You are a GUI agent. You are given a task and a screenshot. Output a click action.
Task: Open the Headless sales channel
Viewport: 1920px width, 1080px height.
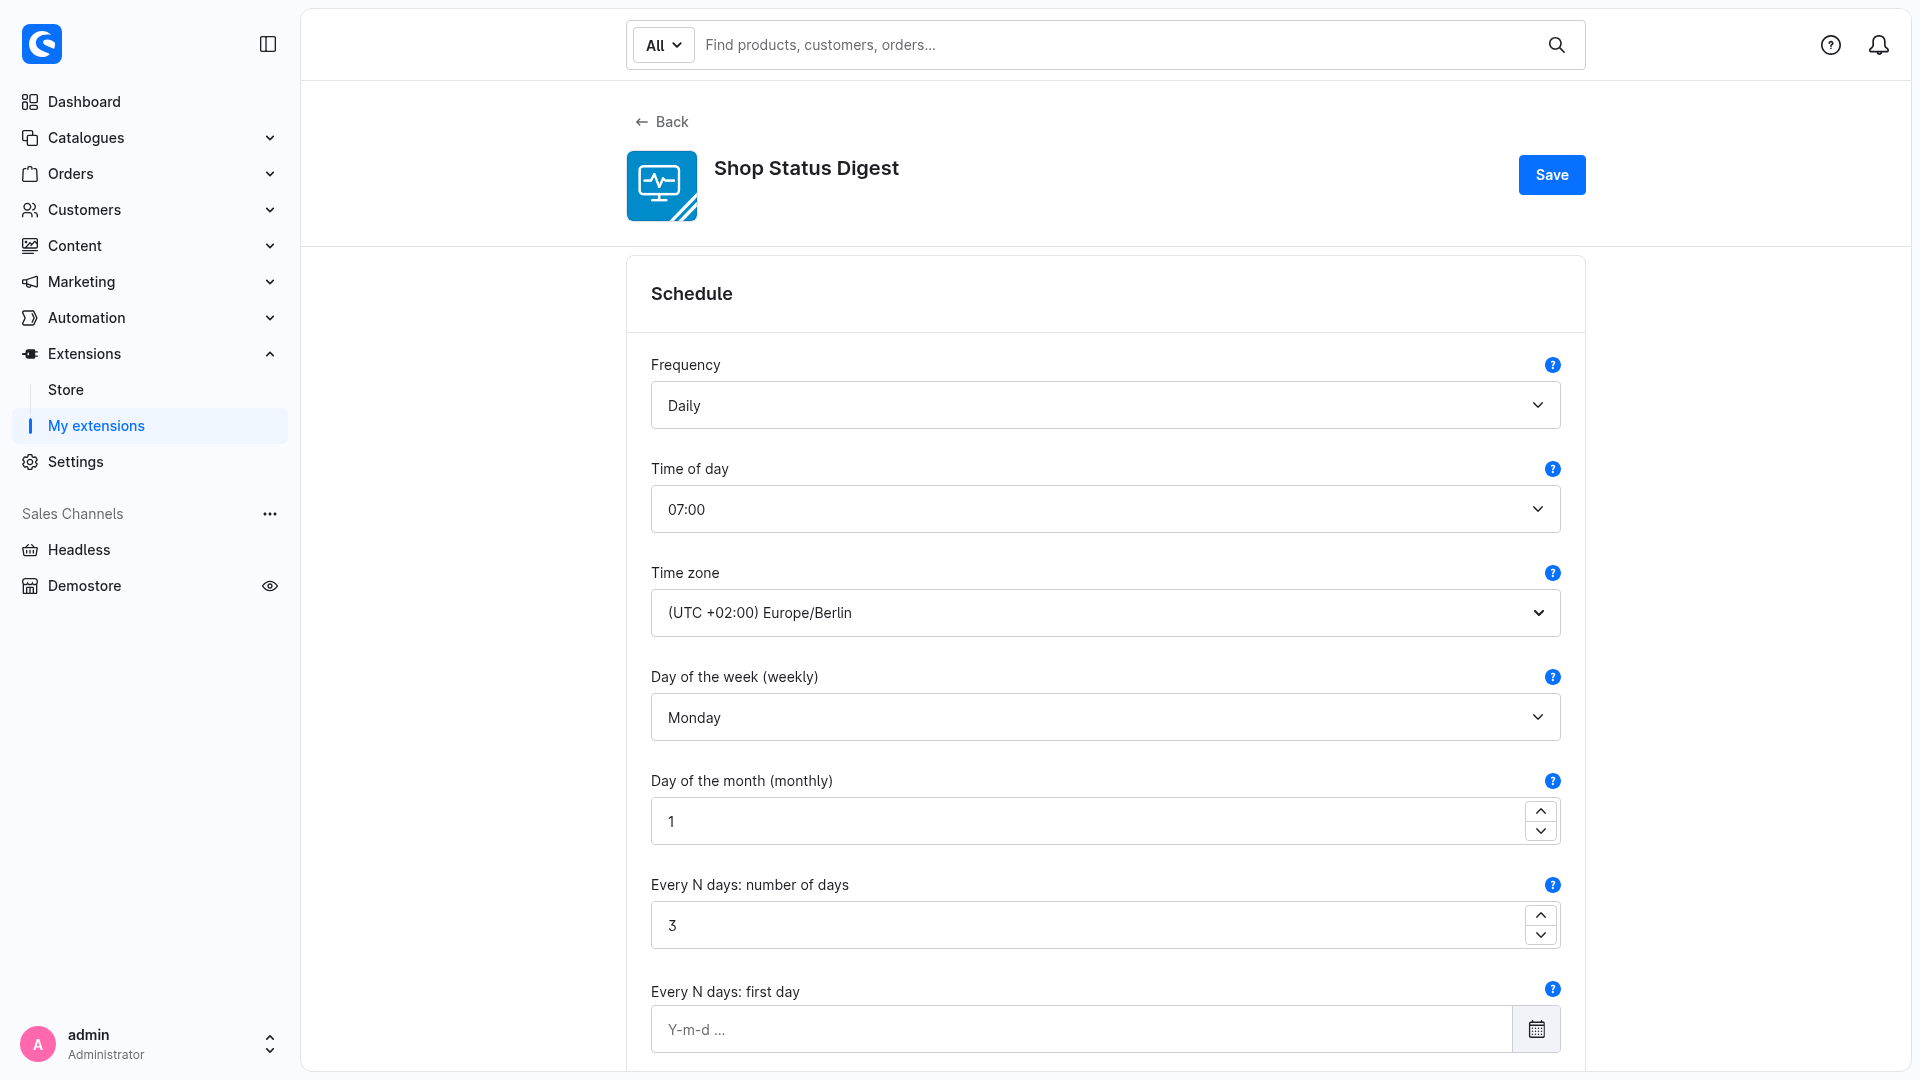coord(150,550)
